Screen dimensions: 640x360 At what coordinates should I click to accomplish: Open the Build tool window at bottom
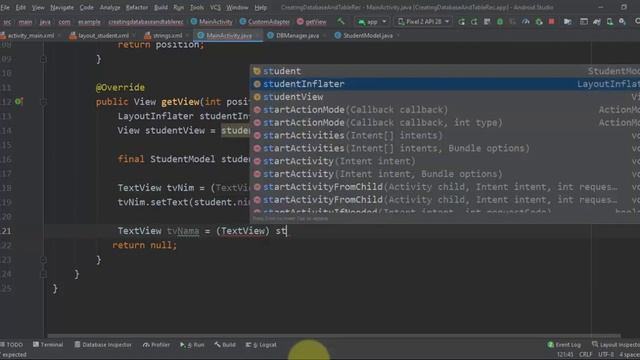pyautogui.click(x=225, y=344)
